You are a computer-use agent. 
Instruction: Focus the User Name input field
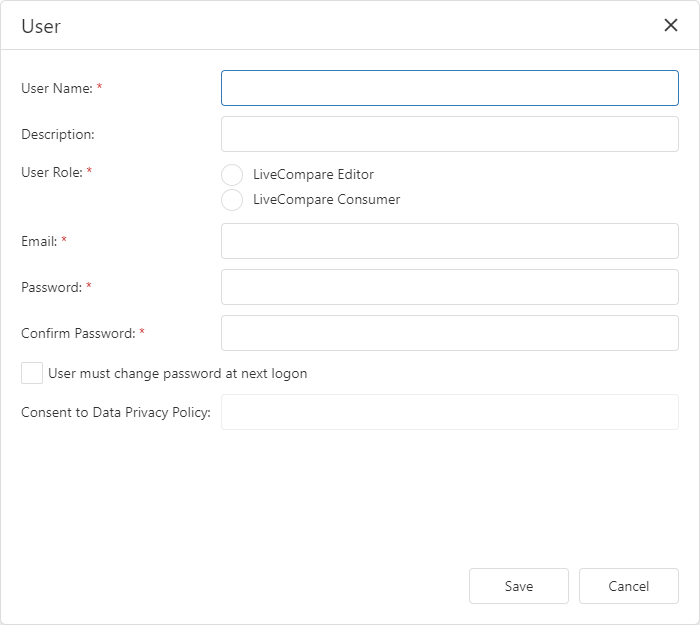(x=450, y=88)
